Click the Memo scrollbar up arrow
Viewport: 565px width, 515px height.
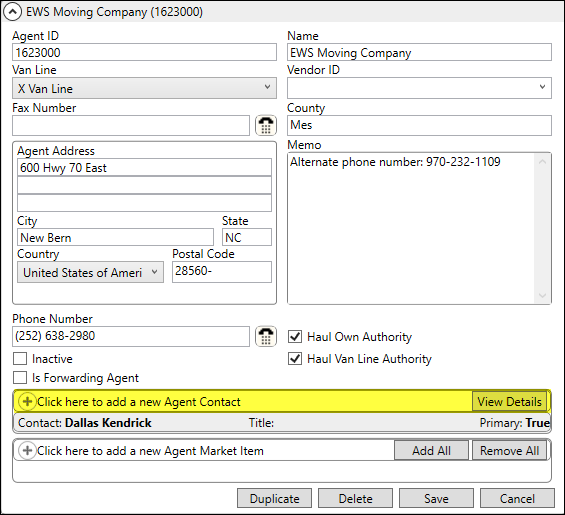click(x=543, y=161)
